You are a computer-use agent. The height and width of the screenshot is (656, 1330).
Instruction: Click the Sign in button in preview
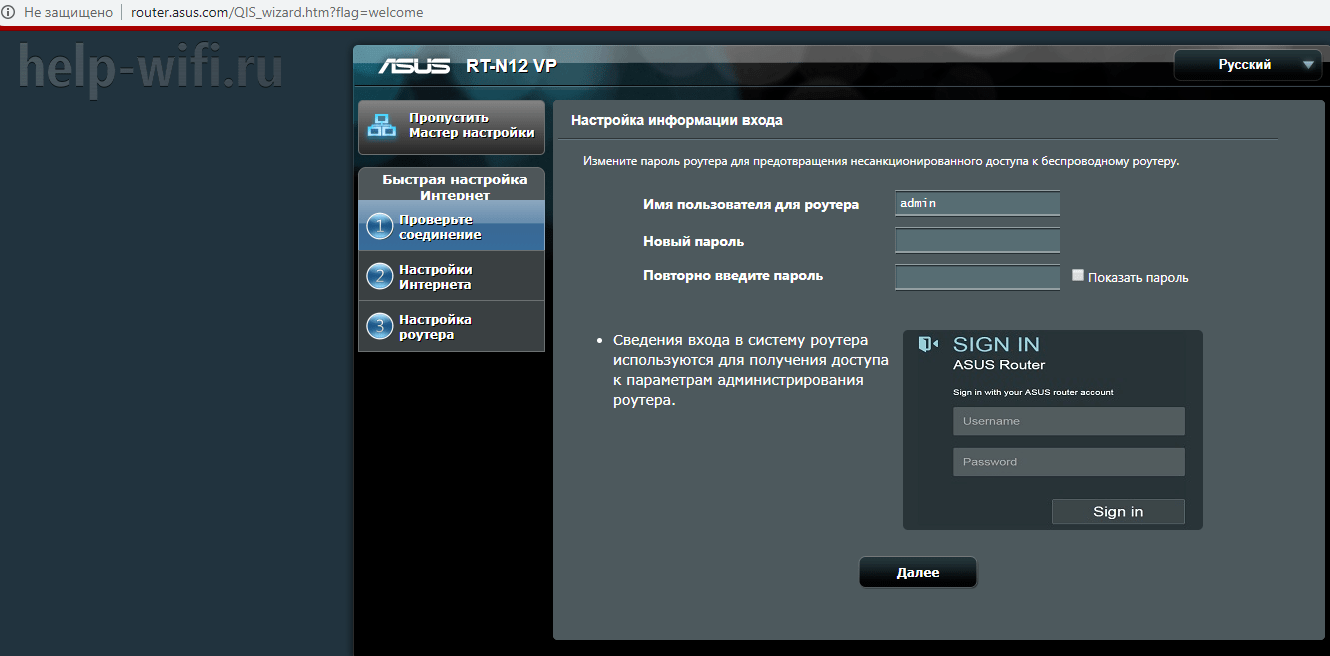1118,511
